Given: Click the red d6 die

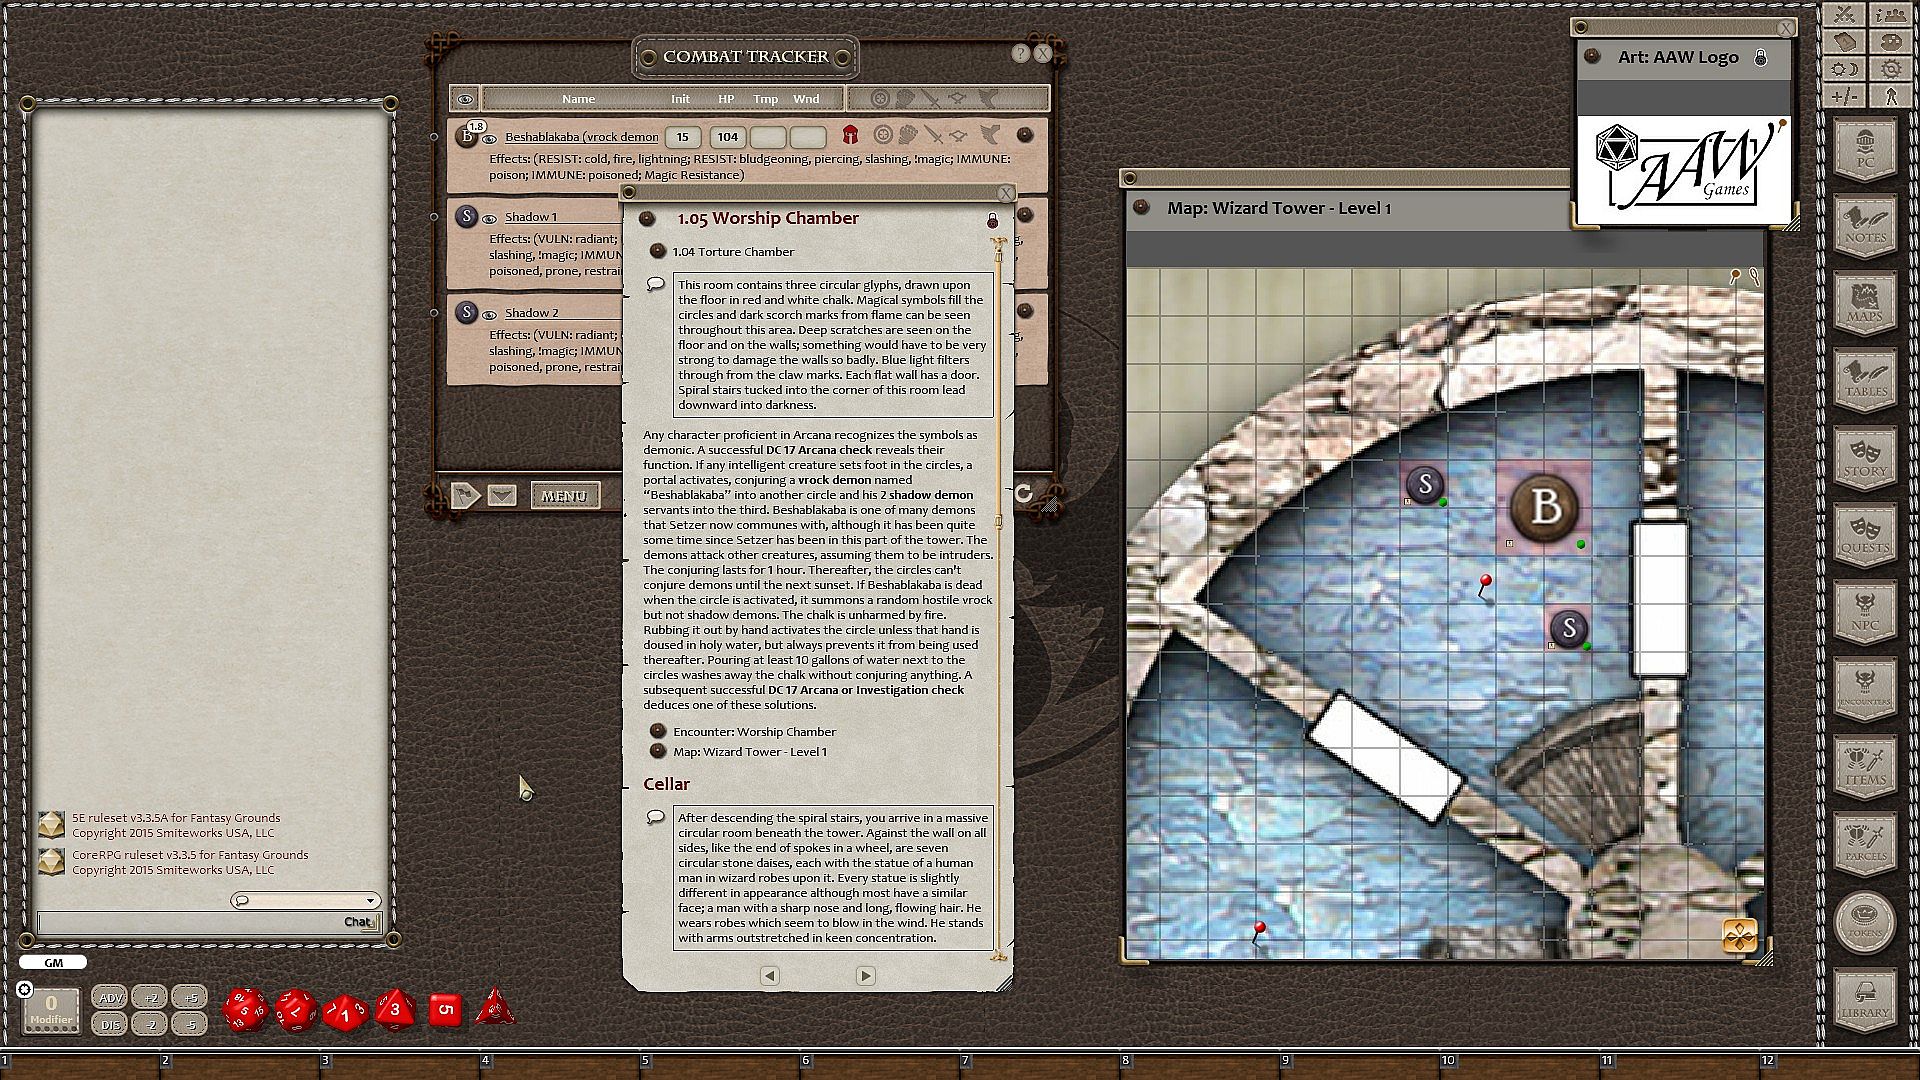Looking at the screenshot, I should 445,1010.
